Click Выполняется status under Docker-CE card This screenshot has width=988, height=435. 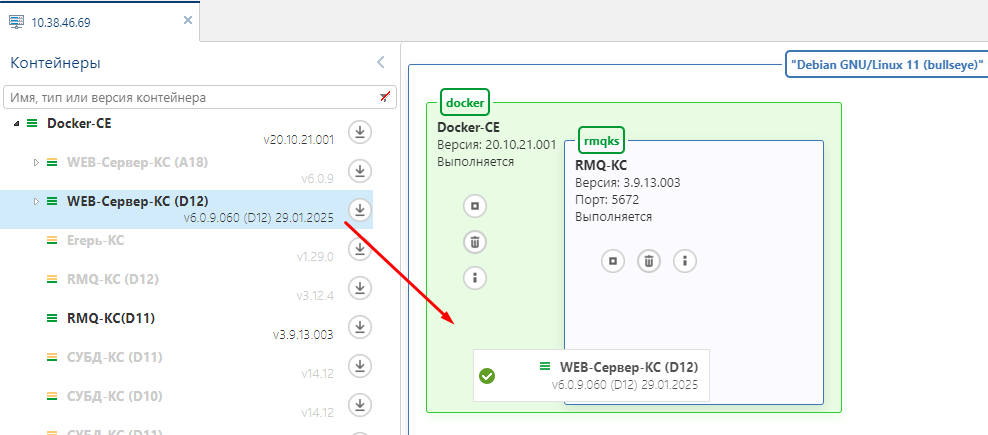(x=476, y=161)
